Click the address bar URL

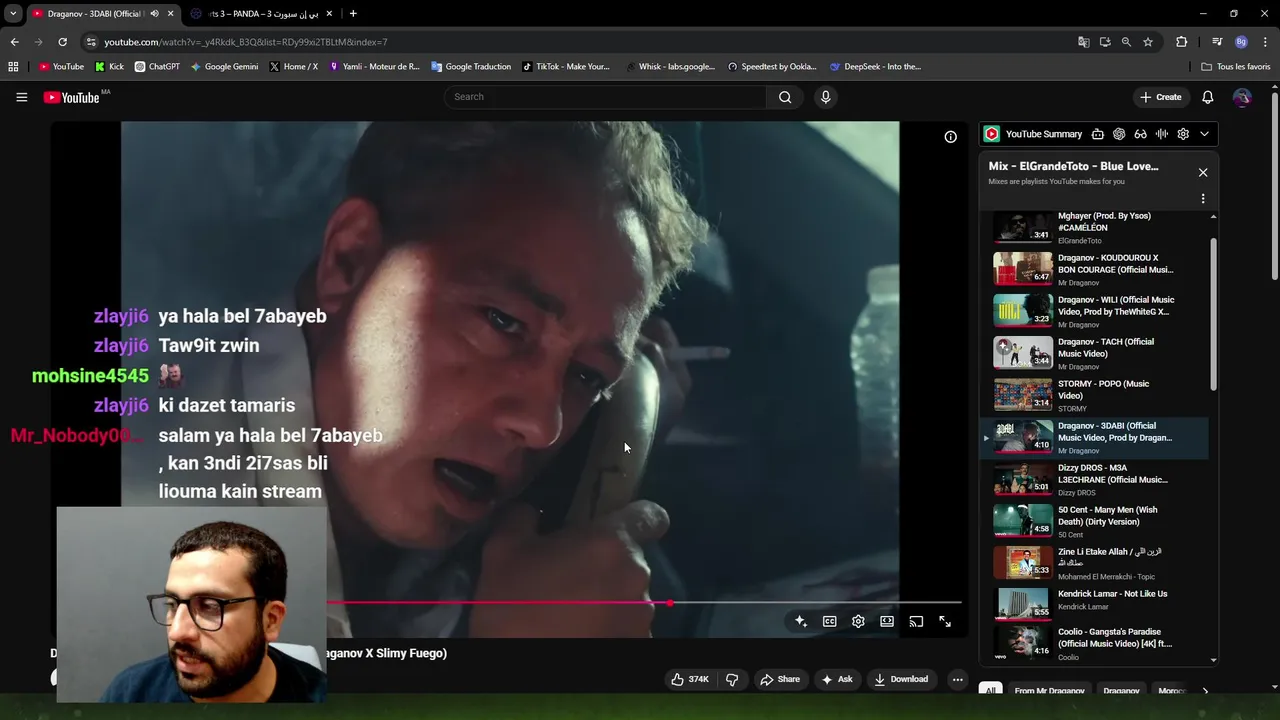click(x=246, y=42)
